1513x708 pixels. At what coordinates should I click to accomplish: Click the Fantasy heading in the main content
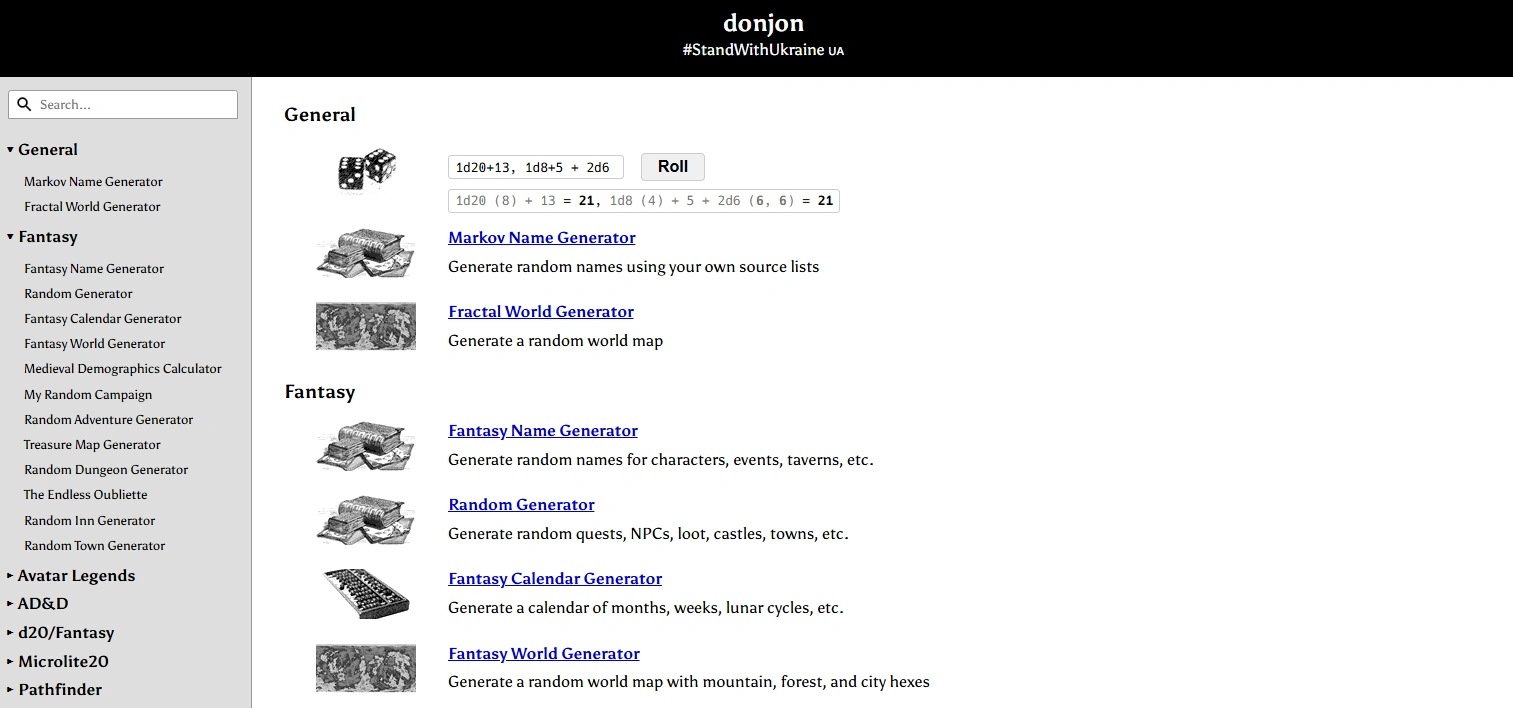[x=320, y=392]
